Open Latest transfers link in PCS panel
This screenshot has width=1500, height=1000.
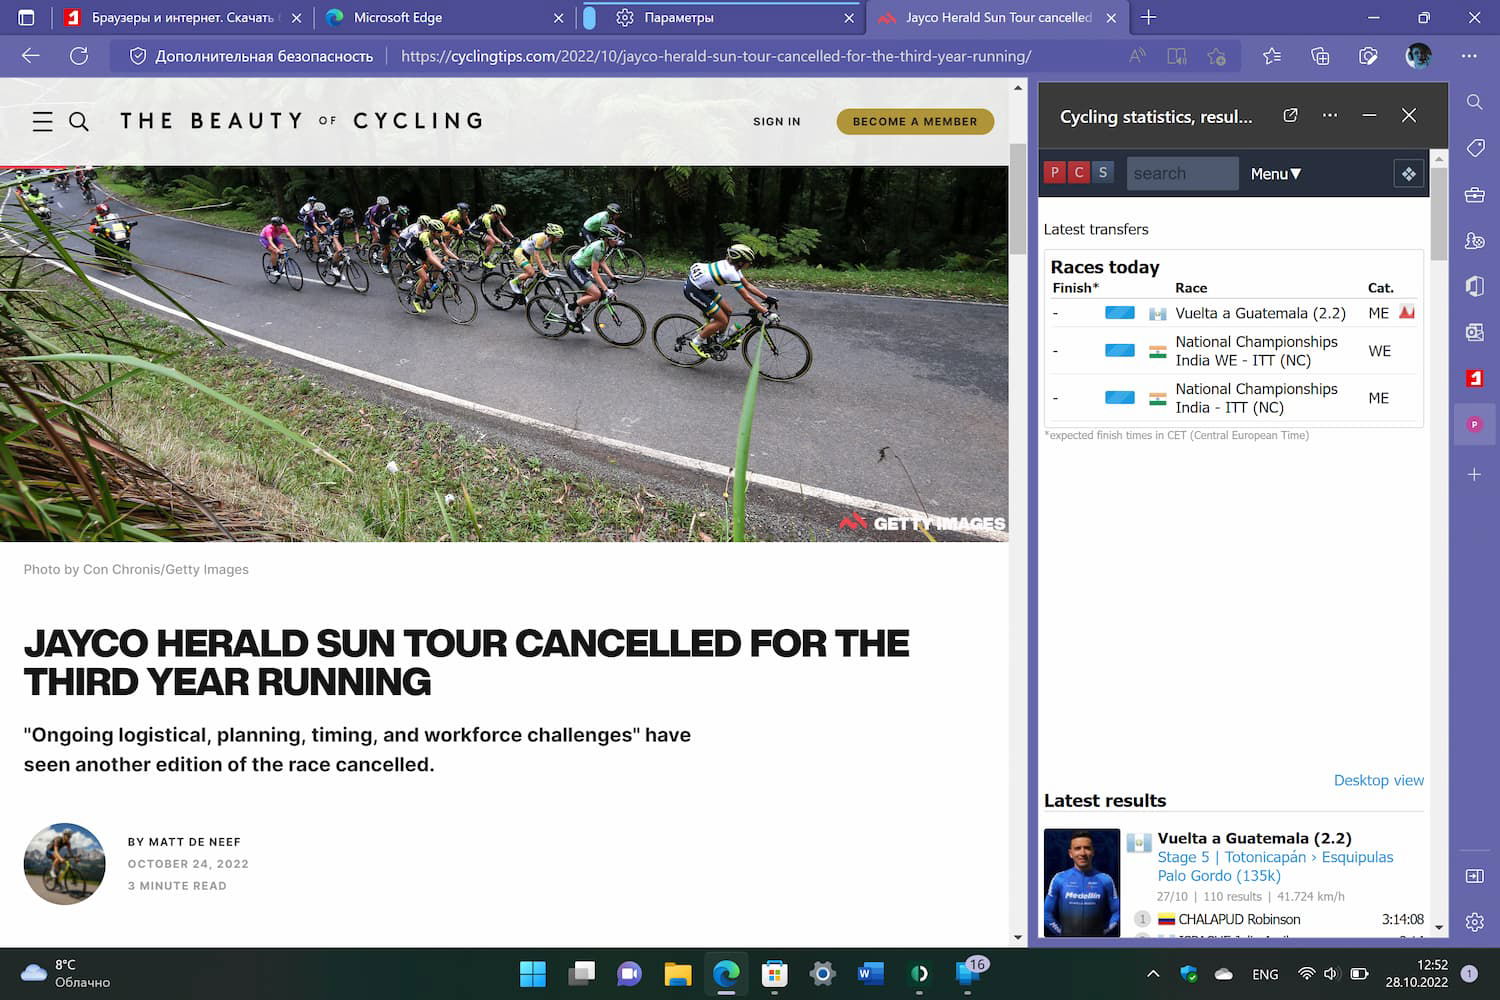(1096, 229)
